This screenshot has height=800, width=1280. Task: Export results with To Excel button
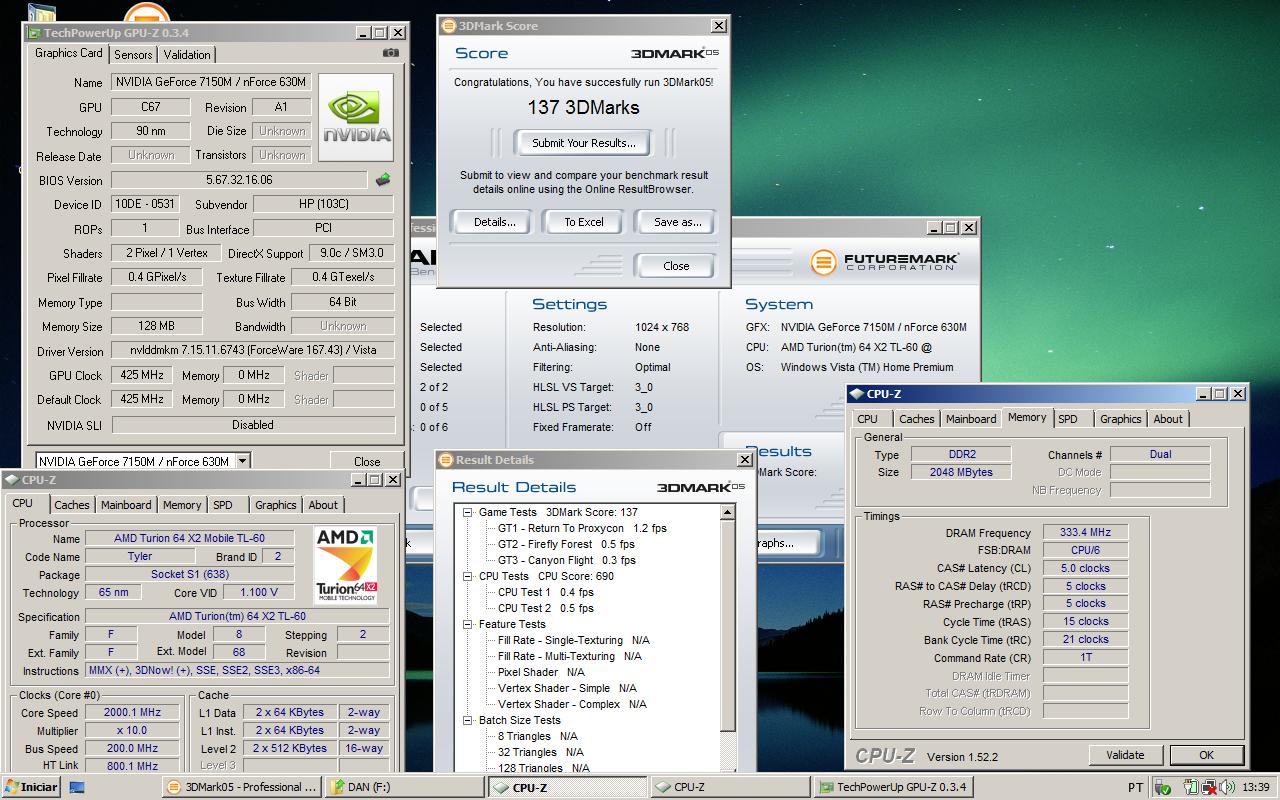pos(584,222)
